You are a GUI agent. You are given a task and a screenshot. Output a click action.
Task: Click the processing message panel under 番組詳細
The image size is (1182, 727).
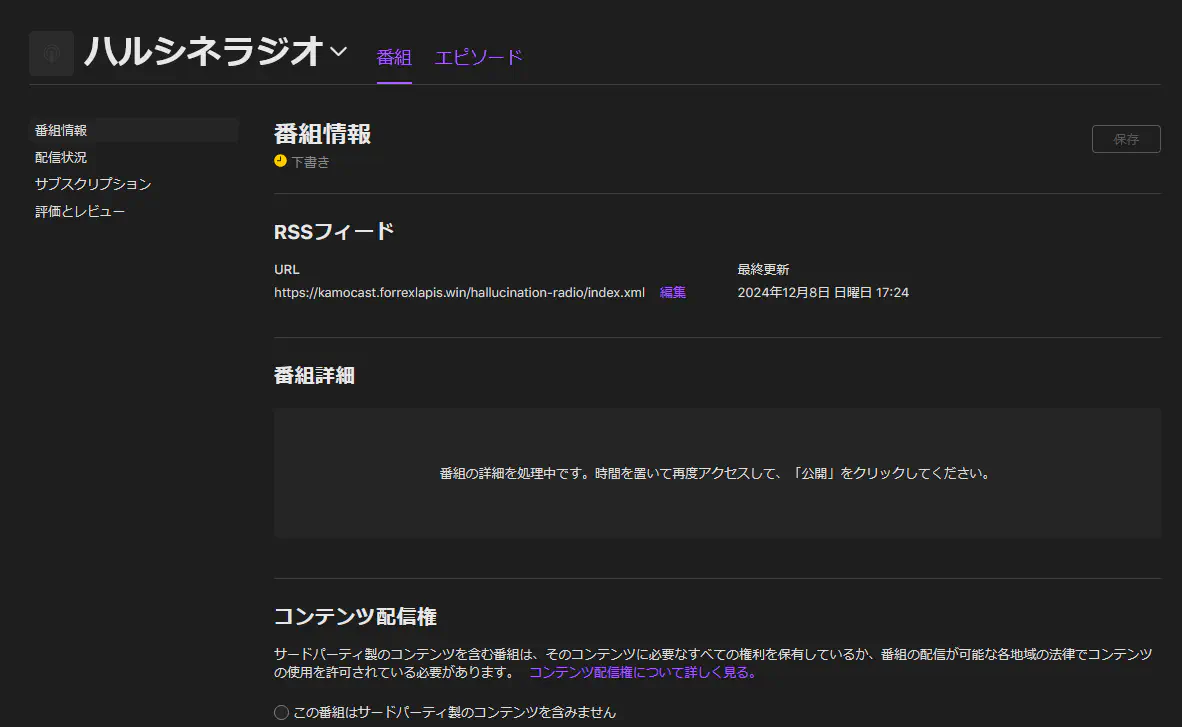pos(716,473)
